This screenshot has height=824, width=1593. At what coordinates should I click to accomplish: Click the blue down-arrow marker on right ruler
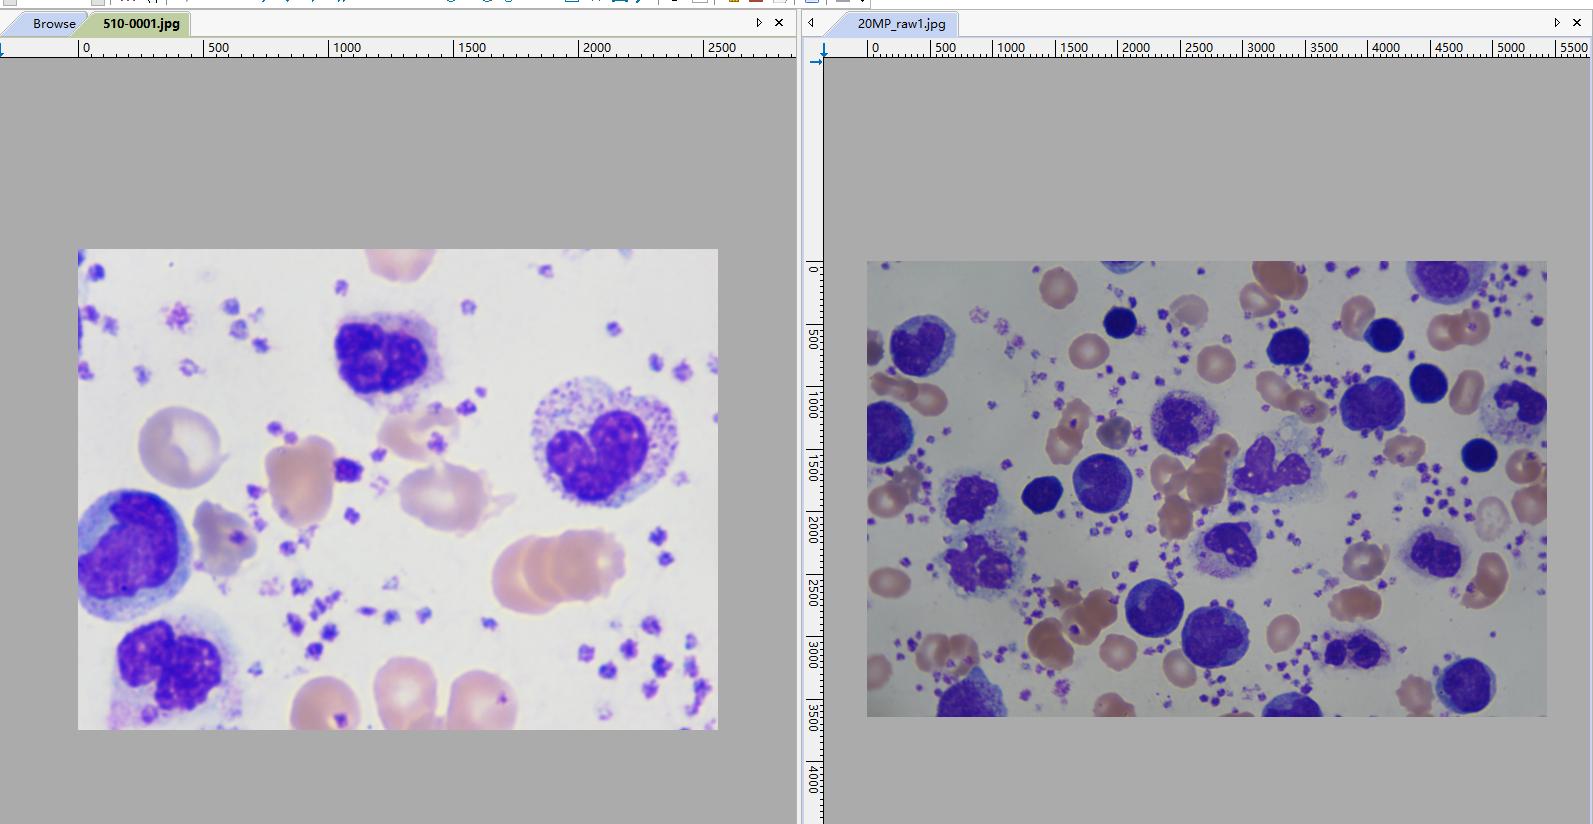pos(825,48)
